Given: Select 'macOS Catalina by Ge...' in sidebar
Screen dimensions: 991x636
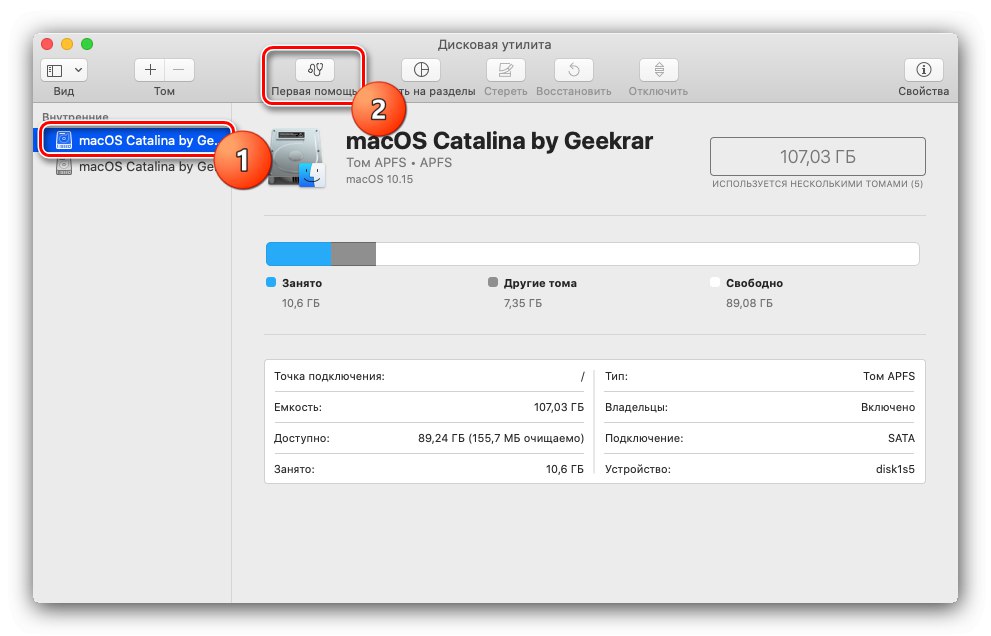Looking at the screenshot, I should pos(140,139).
